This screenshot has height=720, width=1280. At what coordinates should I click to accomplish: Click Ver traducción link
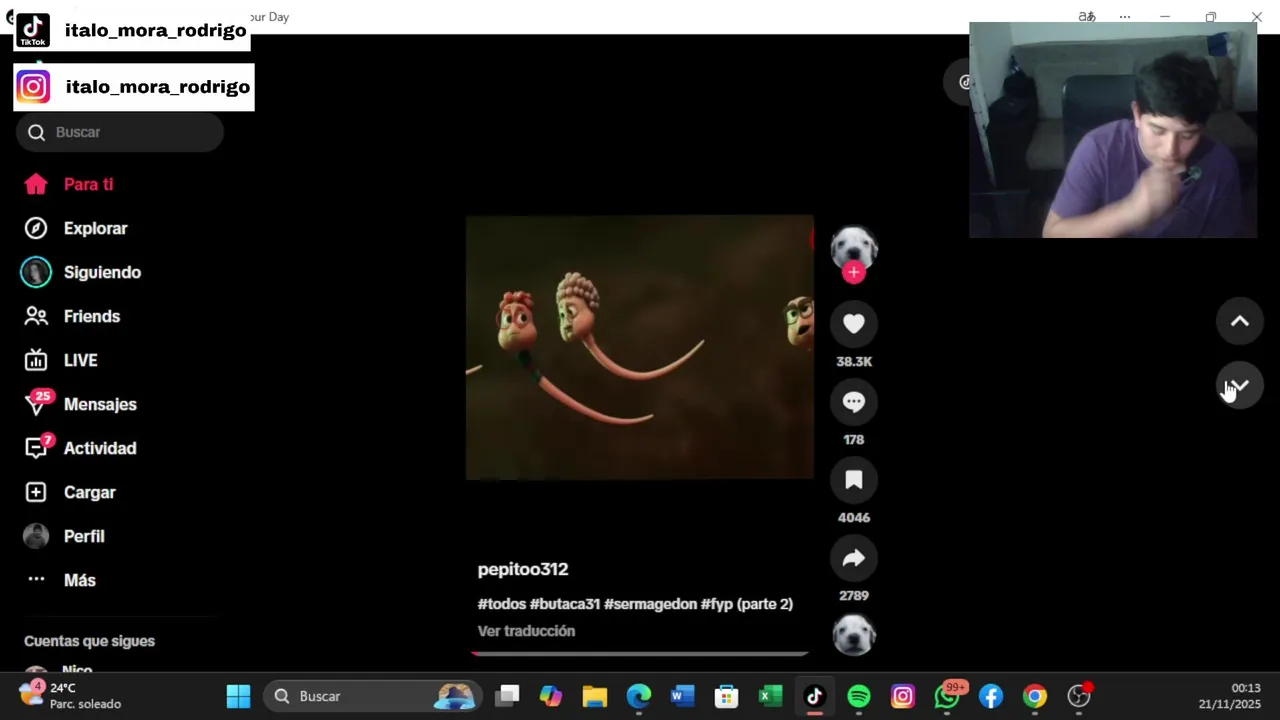(526, 631)
